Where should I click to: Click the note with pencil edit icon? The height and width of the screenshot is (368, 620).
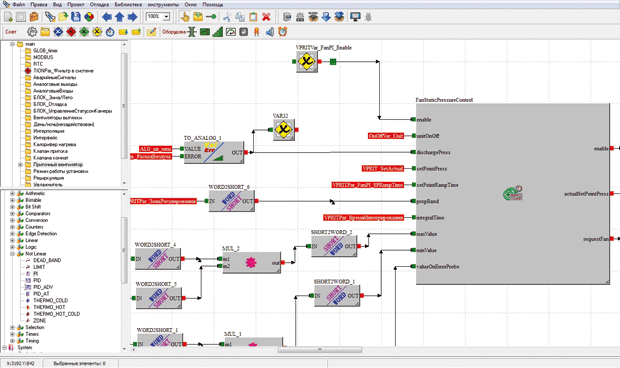(151, 32)
